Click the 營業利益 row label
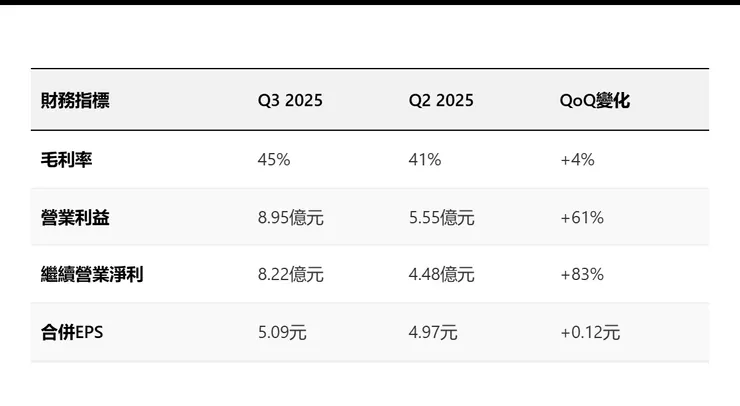The height and width of the screenshot is (406, 740). (x=75, y=217)
